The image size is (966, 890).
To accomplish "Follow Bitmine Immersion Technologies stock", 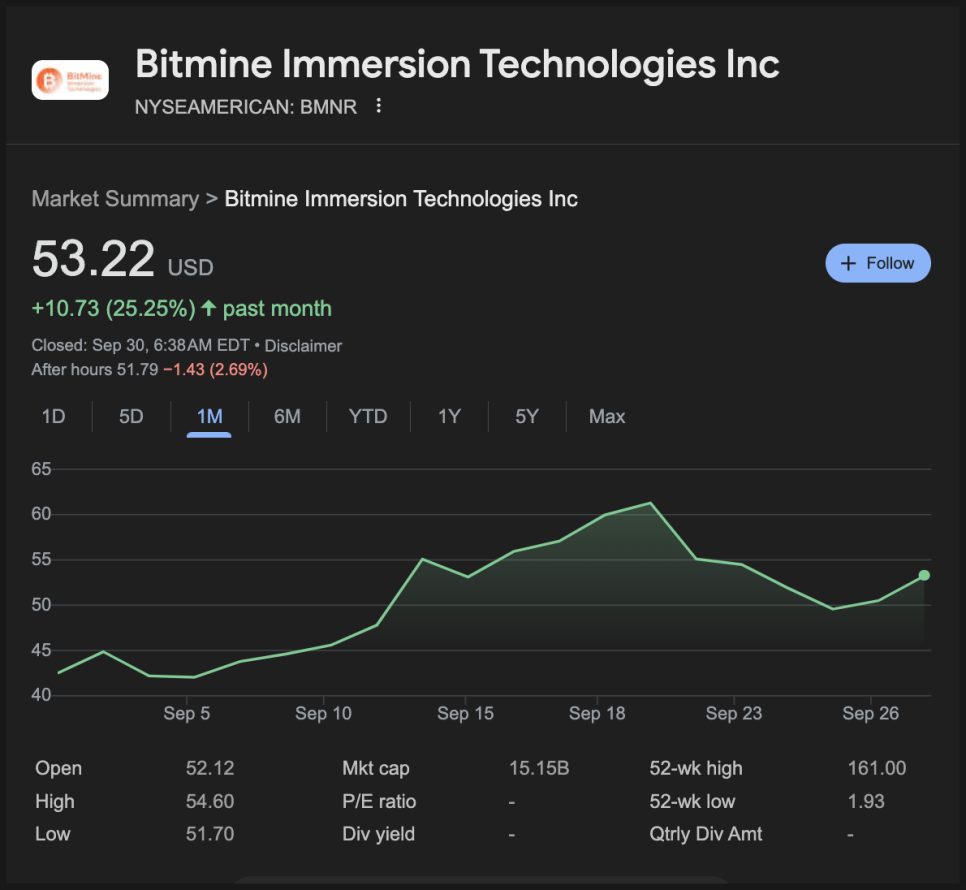I will pyautogui.click(x=878, y=263).
